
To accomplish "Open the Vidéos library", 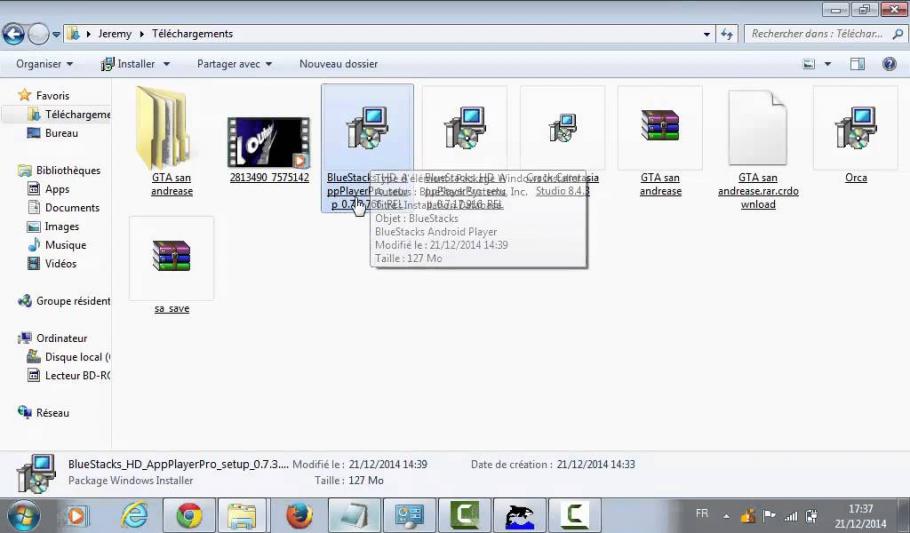I will [x=52, y=264].
